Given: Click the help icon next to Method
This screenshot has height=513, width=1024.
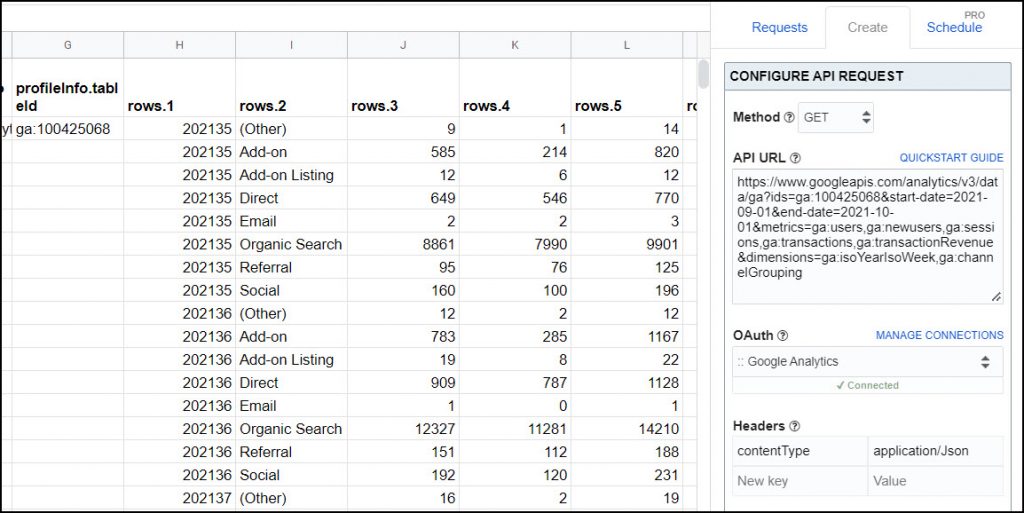Looking at the screenshot, I should click(789, 117).
